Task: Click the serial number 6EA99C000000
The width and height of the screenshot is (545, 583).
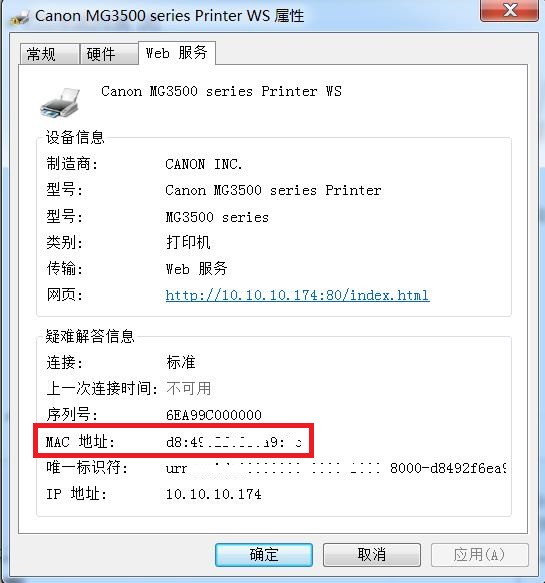Action: pyautogui.click(x=214, y=415)
